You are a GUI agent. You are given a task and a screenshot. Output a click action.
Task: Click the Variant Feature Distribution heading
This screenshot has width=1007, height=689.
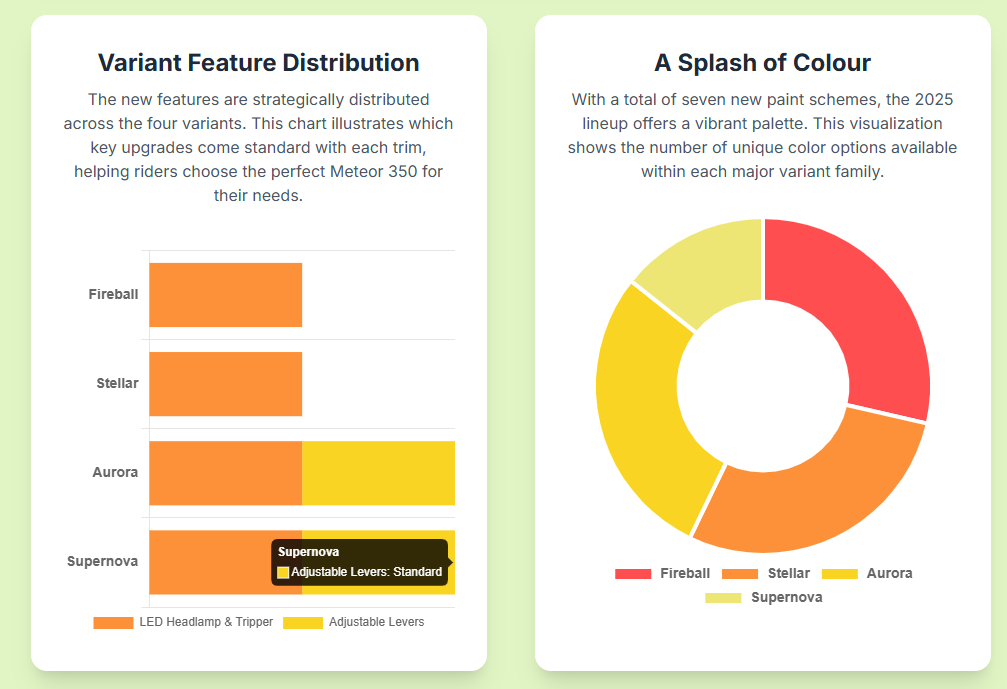(258, 63)
